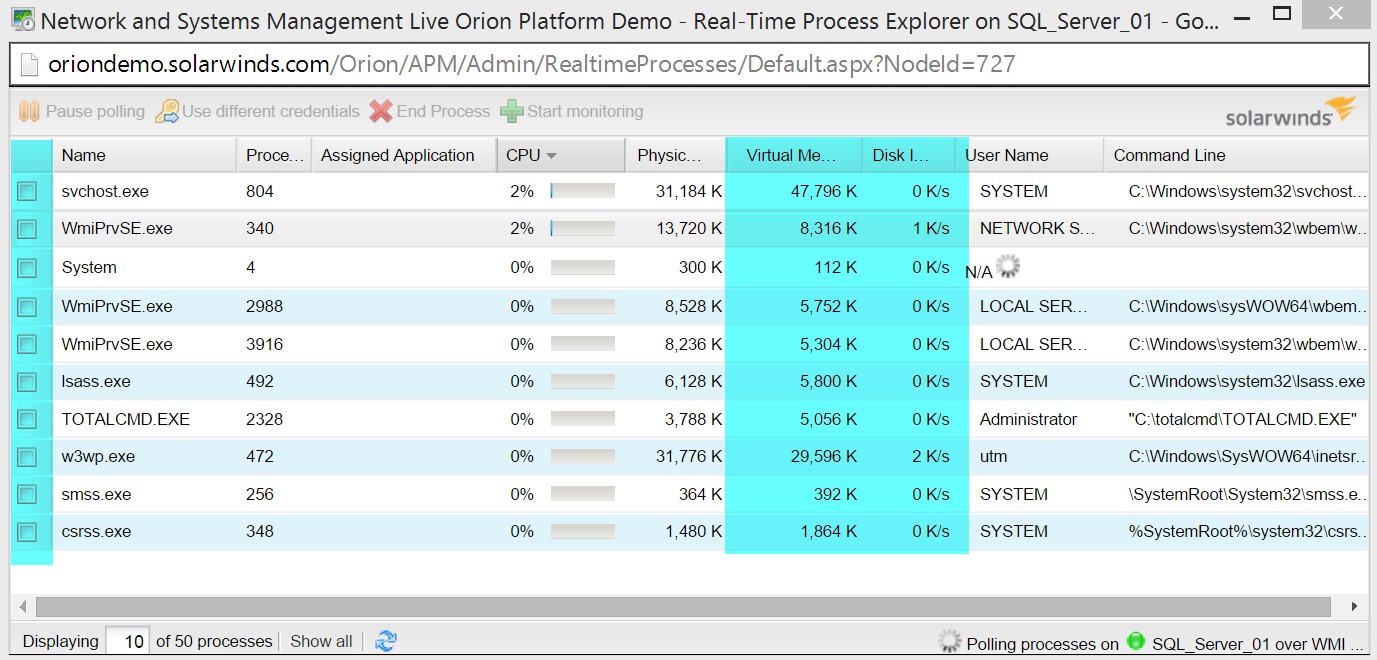Screen dimensions: 1377x660
Task: Click the System process name cell
Action: 89,267
